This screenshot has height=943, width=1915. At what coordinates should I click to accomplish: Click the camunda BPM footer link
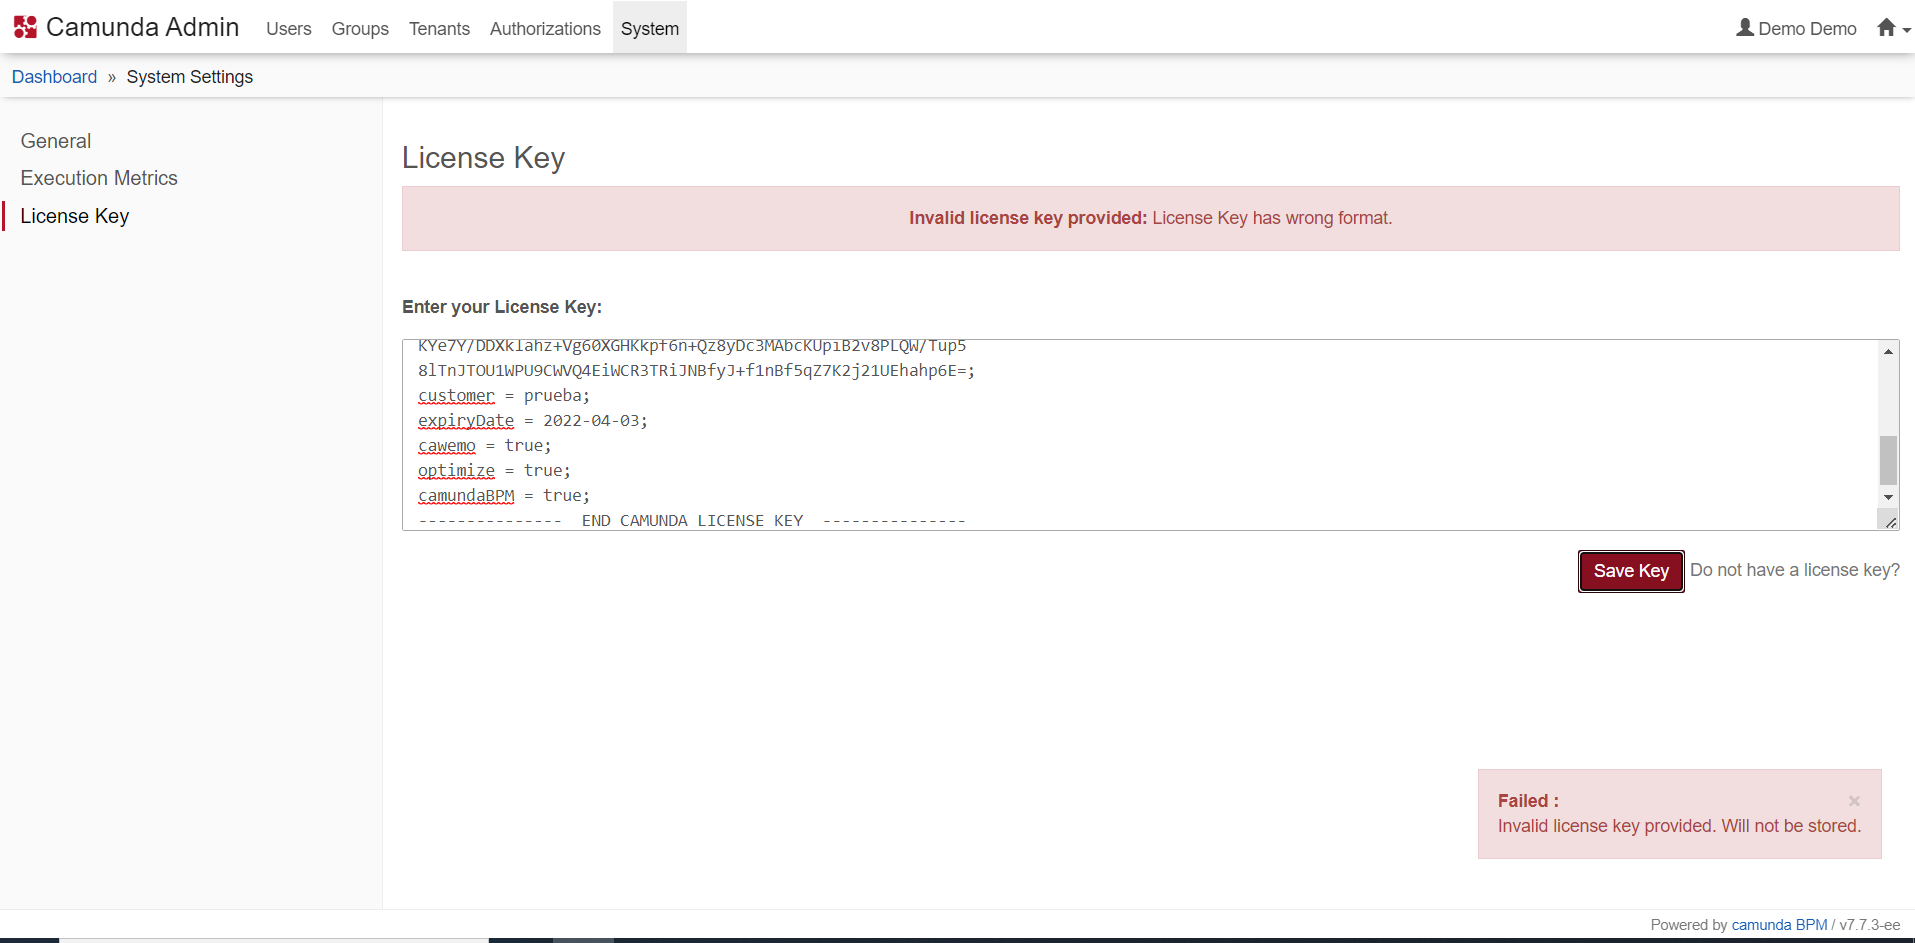click(1779, 925)
